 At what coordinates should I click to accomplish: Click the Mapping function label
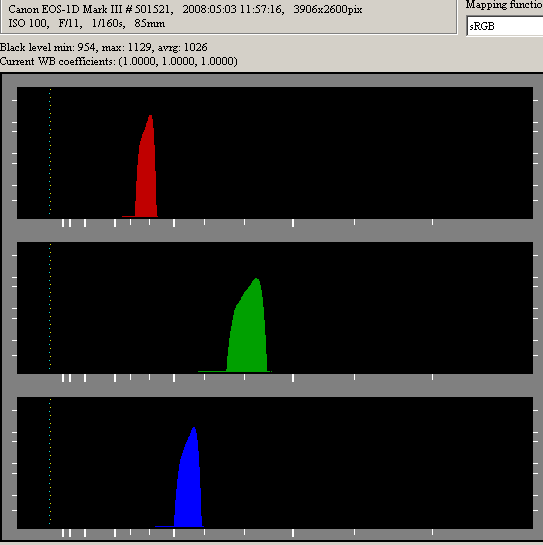point(504,5)
